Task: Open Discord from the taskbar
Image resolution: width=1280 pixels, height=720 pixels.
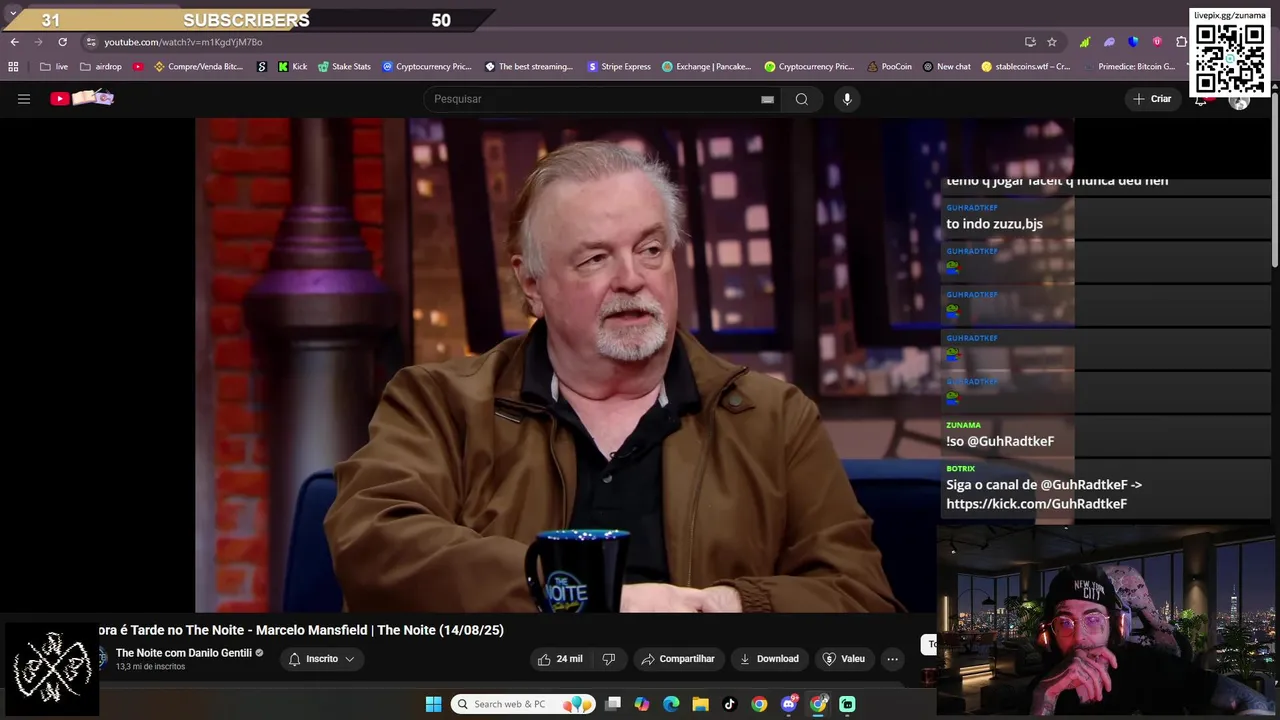Action: point(789,704)
